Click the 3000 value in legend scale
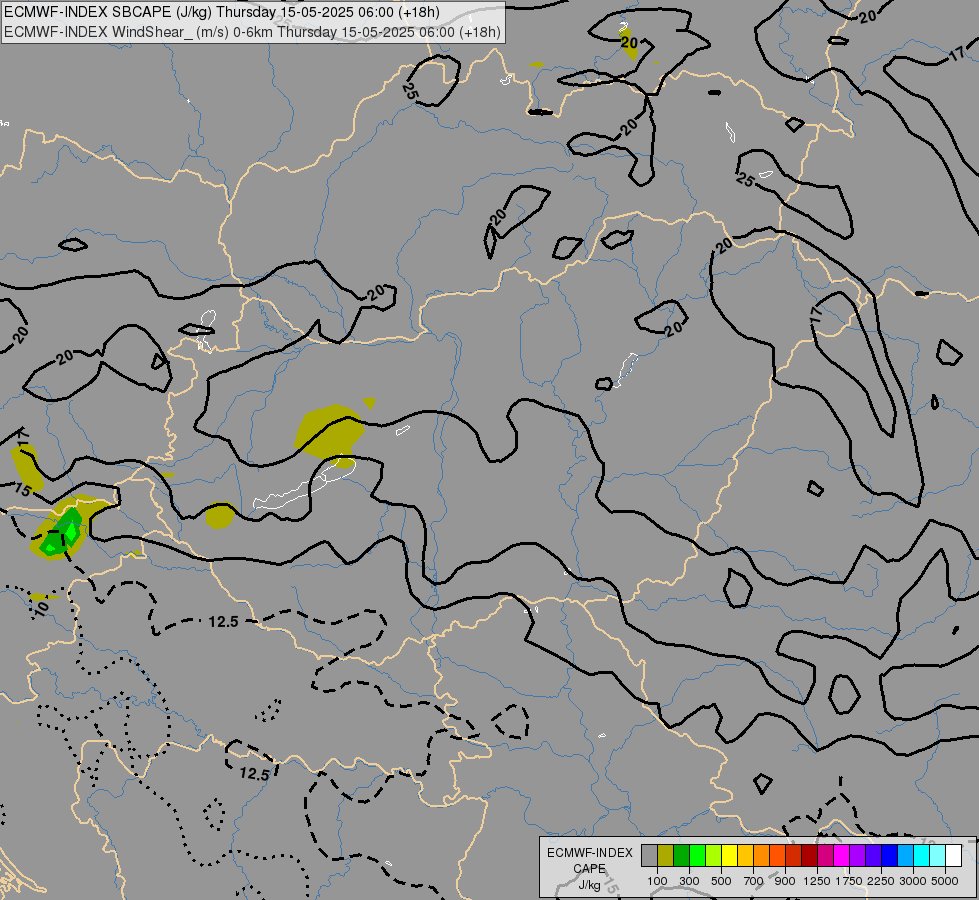 click(913, 881)
